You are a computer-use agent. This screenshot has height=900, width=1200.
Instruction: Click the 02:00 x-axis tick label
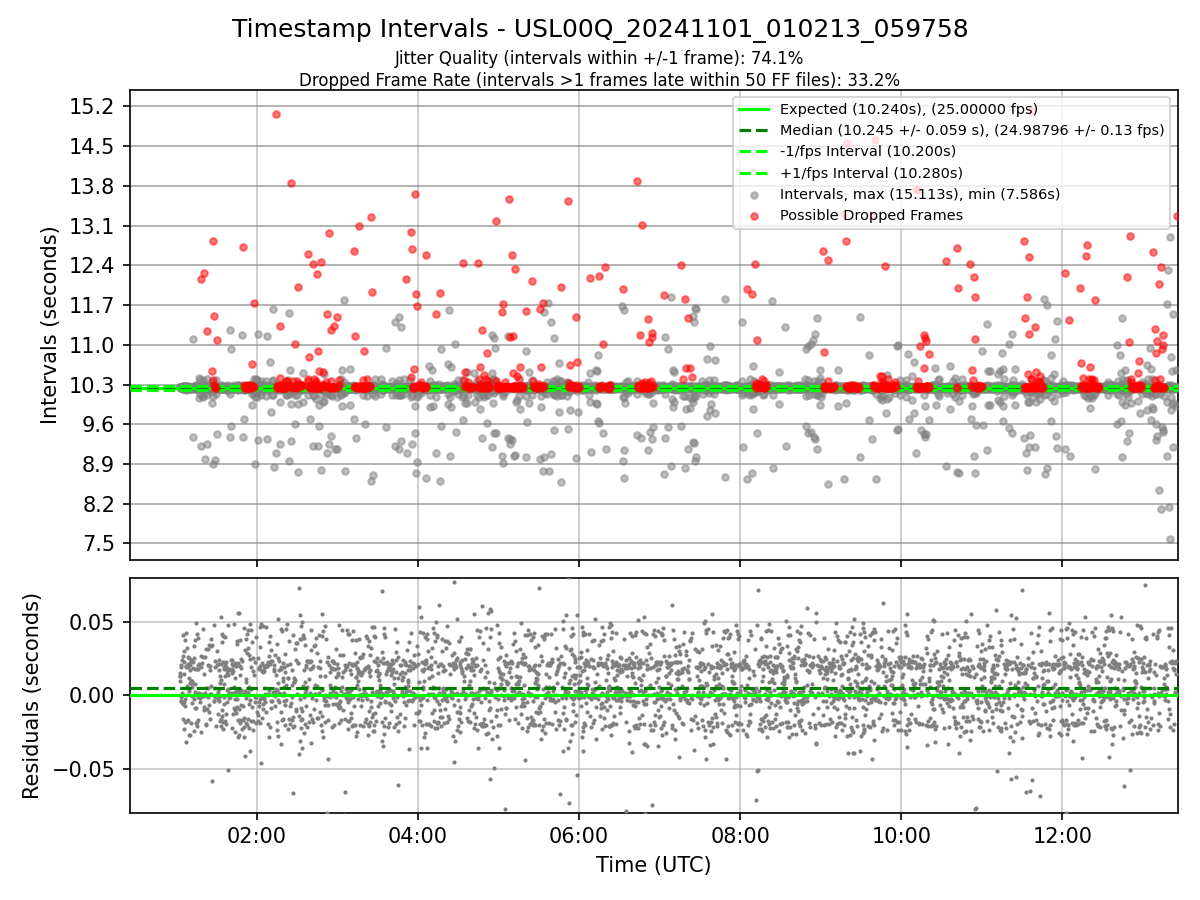click(x=257, y=836)
